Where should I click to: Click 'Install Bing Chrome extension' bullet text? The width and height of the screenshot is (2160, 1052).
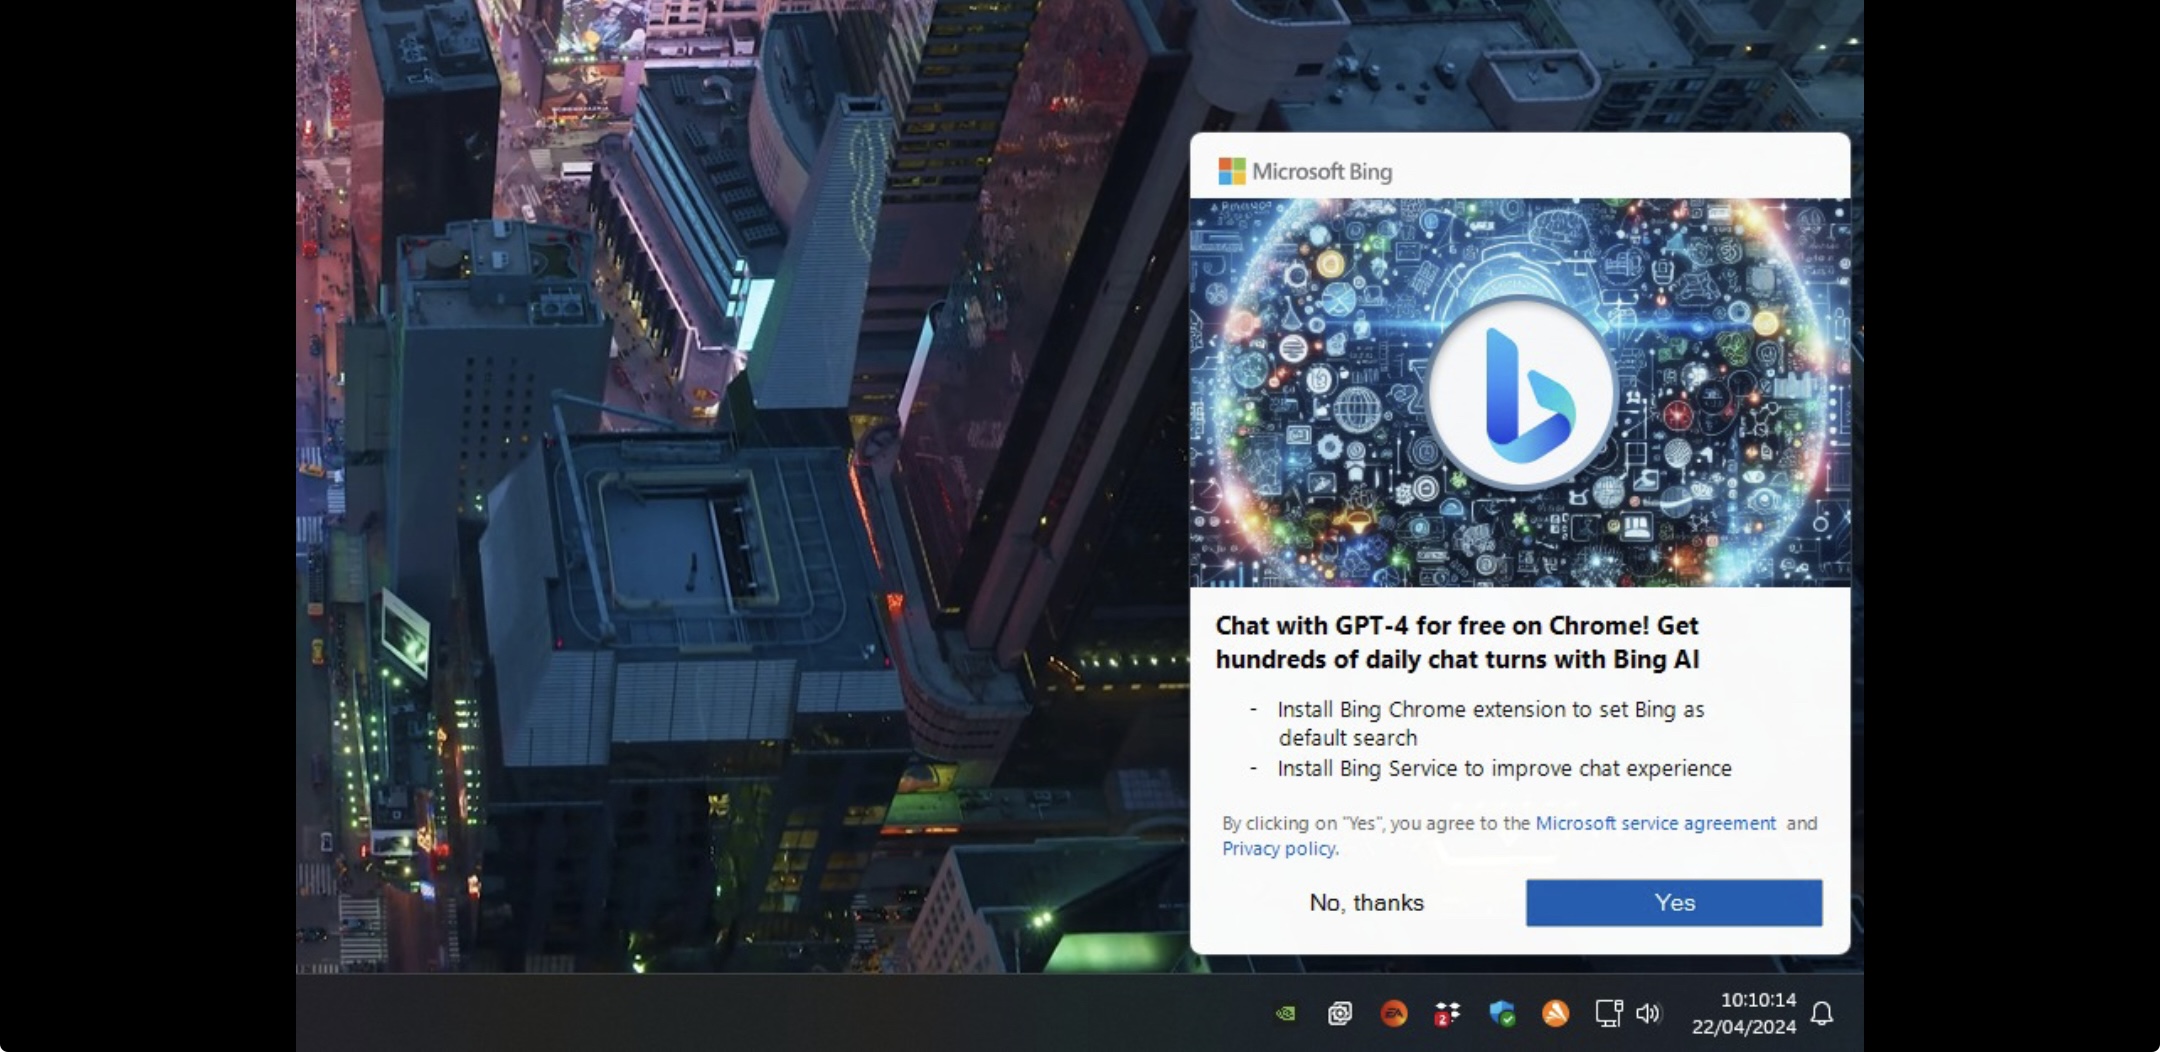tap(1491, 723)
